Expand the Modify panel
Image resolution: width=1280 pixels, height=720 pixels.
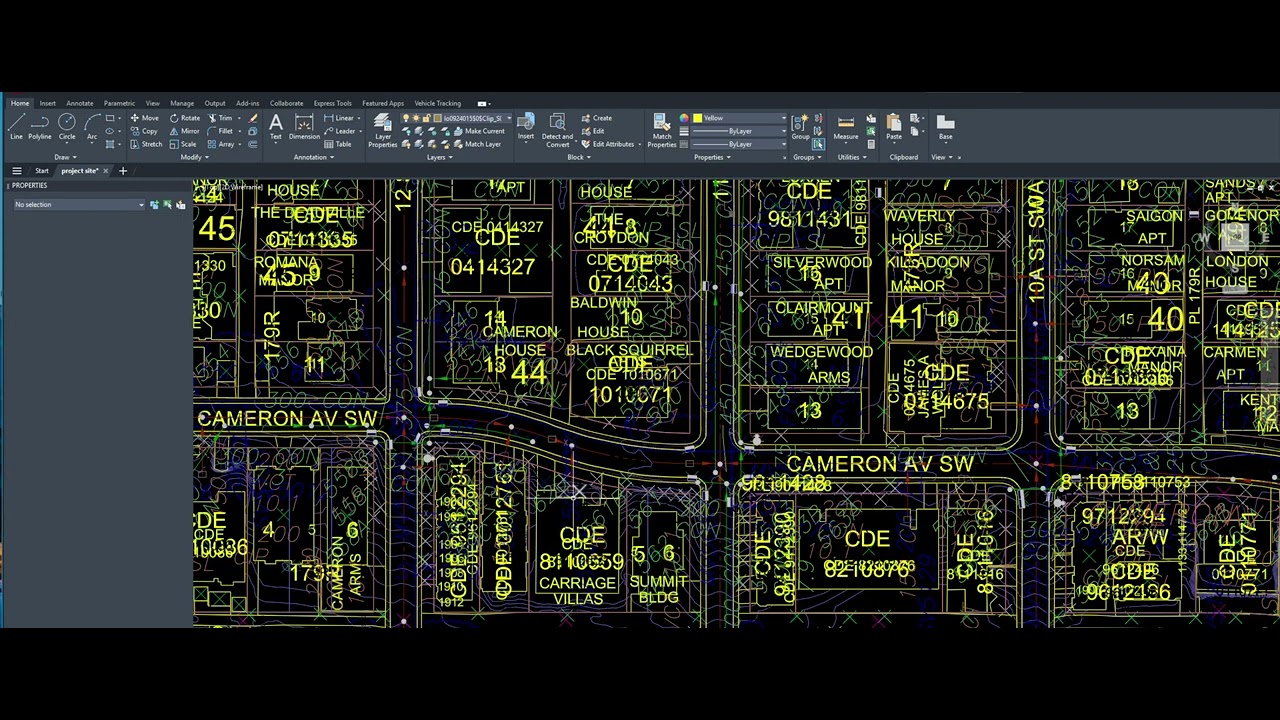pos(194,157)
